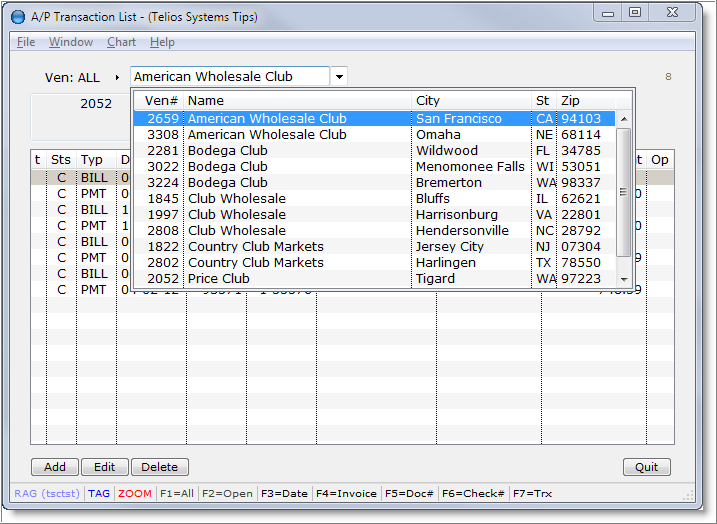Select Price Club vendor 2052
This screenshot has height=524, width=717.
click(300, 279)
